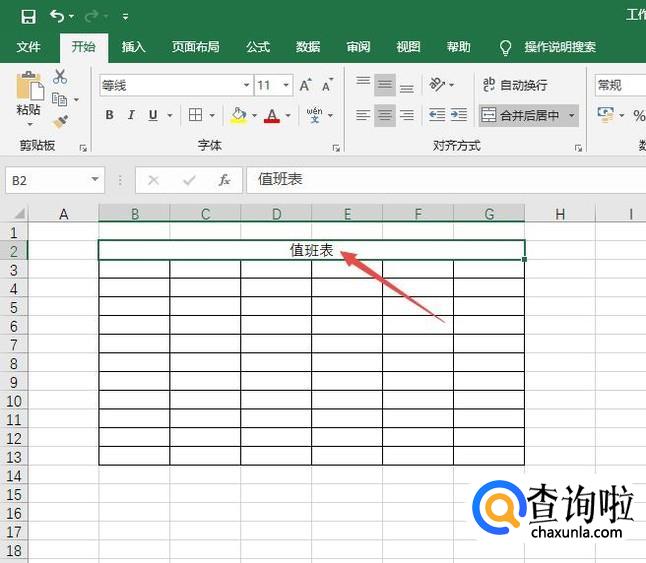This screenshot has height=563, width=646.
Task: Click the 合并后居中 merge button
Action: coord(520,115)
